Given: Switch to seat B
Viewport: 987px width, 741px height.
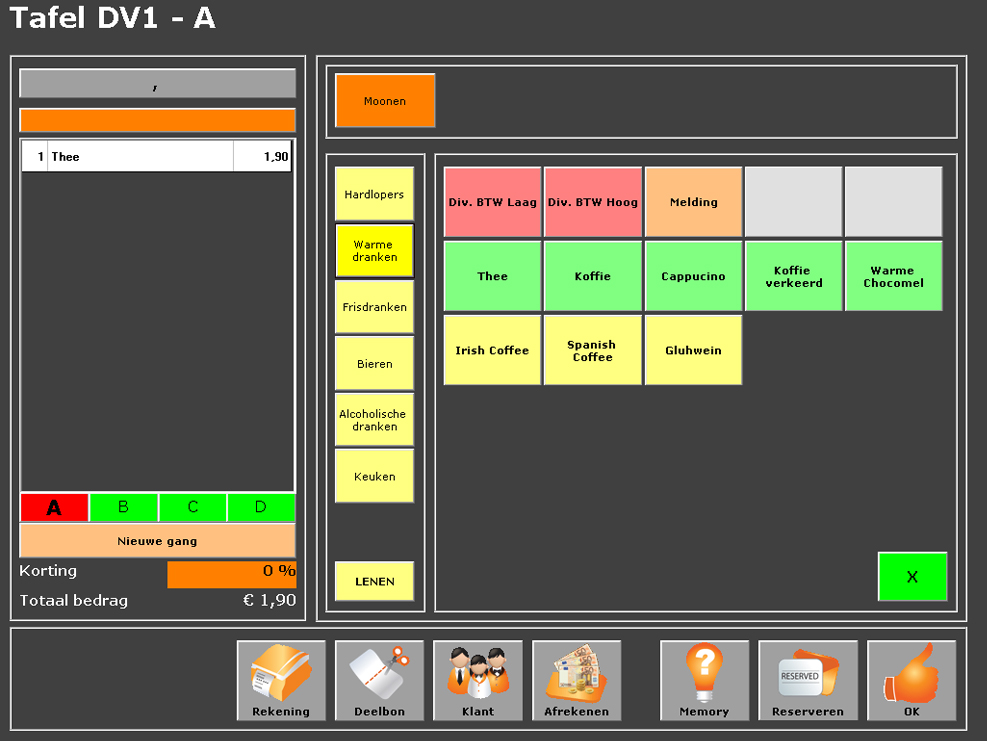Looking at the screenshot, I should 123,507.
